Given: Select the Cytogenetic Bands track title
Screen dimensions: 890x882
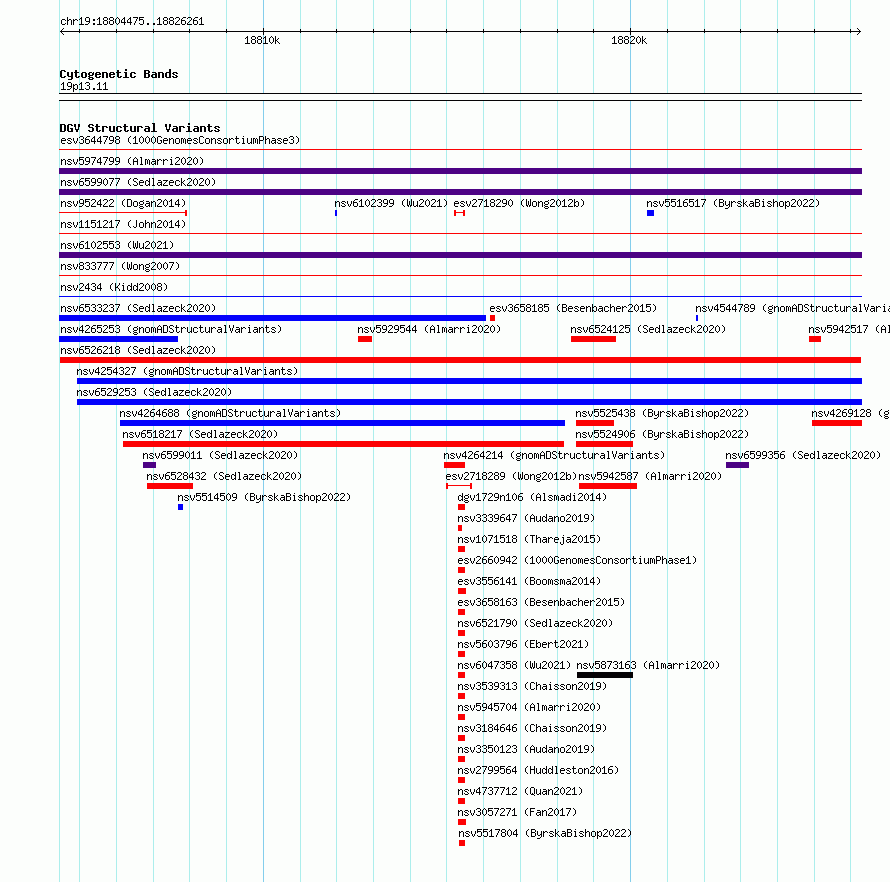Looking at the screenshot, I should tap(119, 74).
